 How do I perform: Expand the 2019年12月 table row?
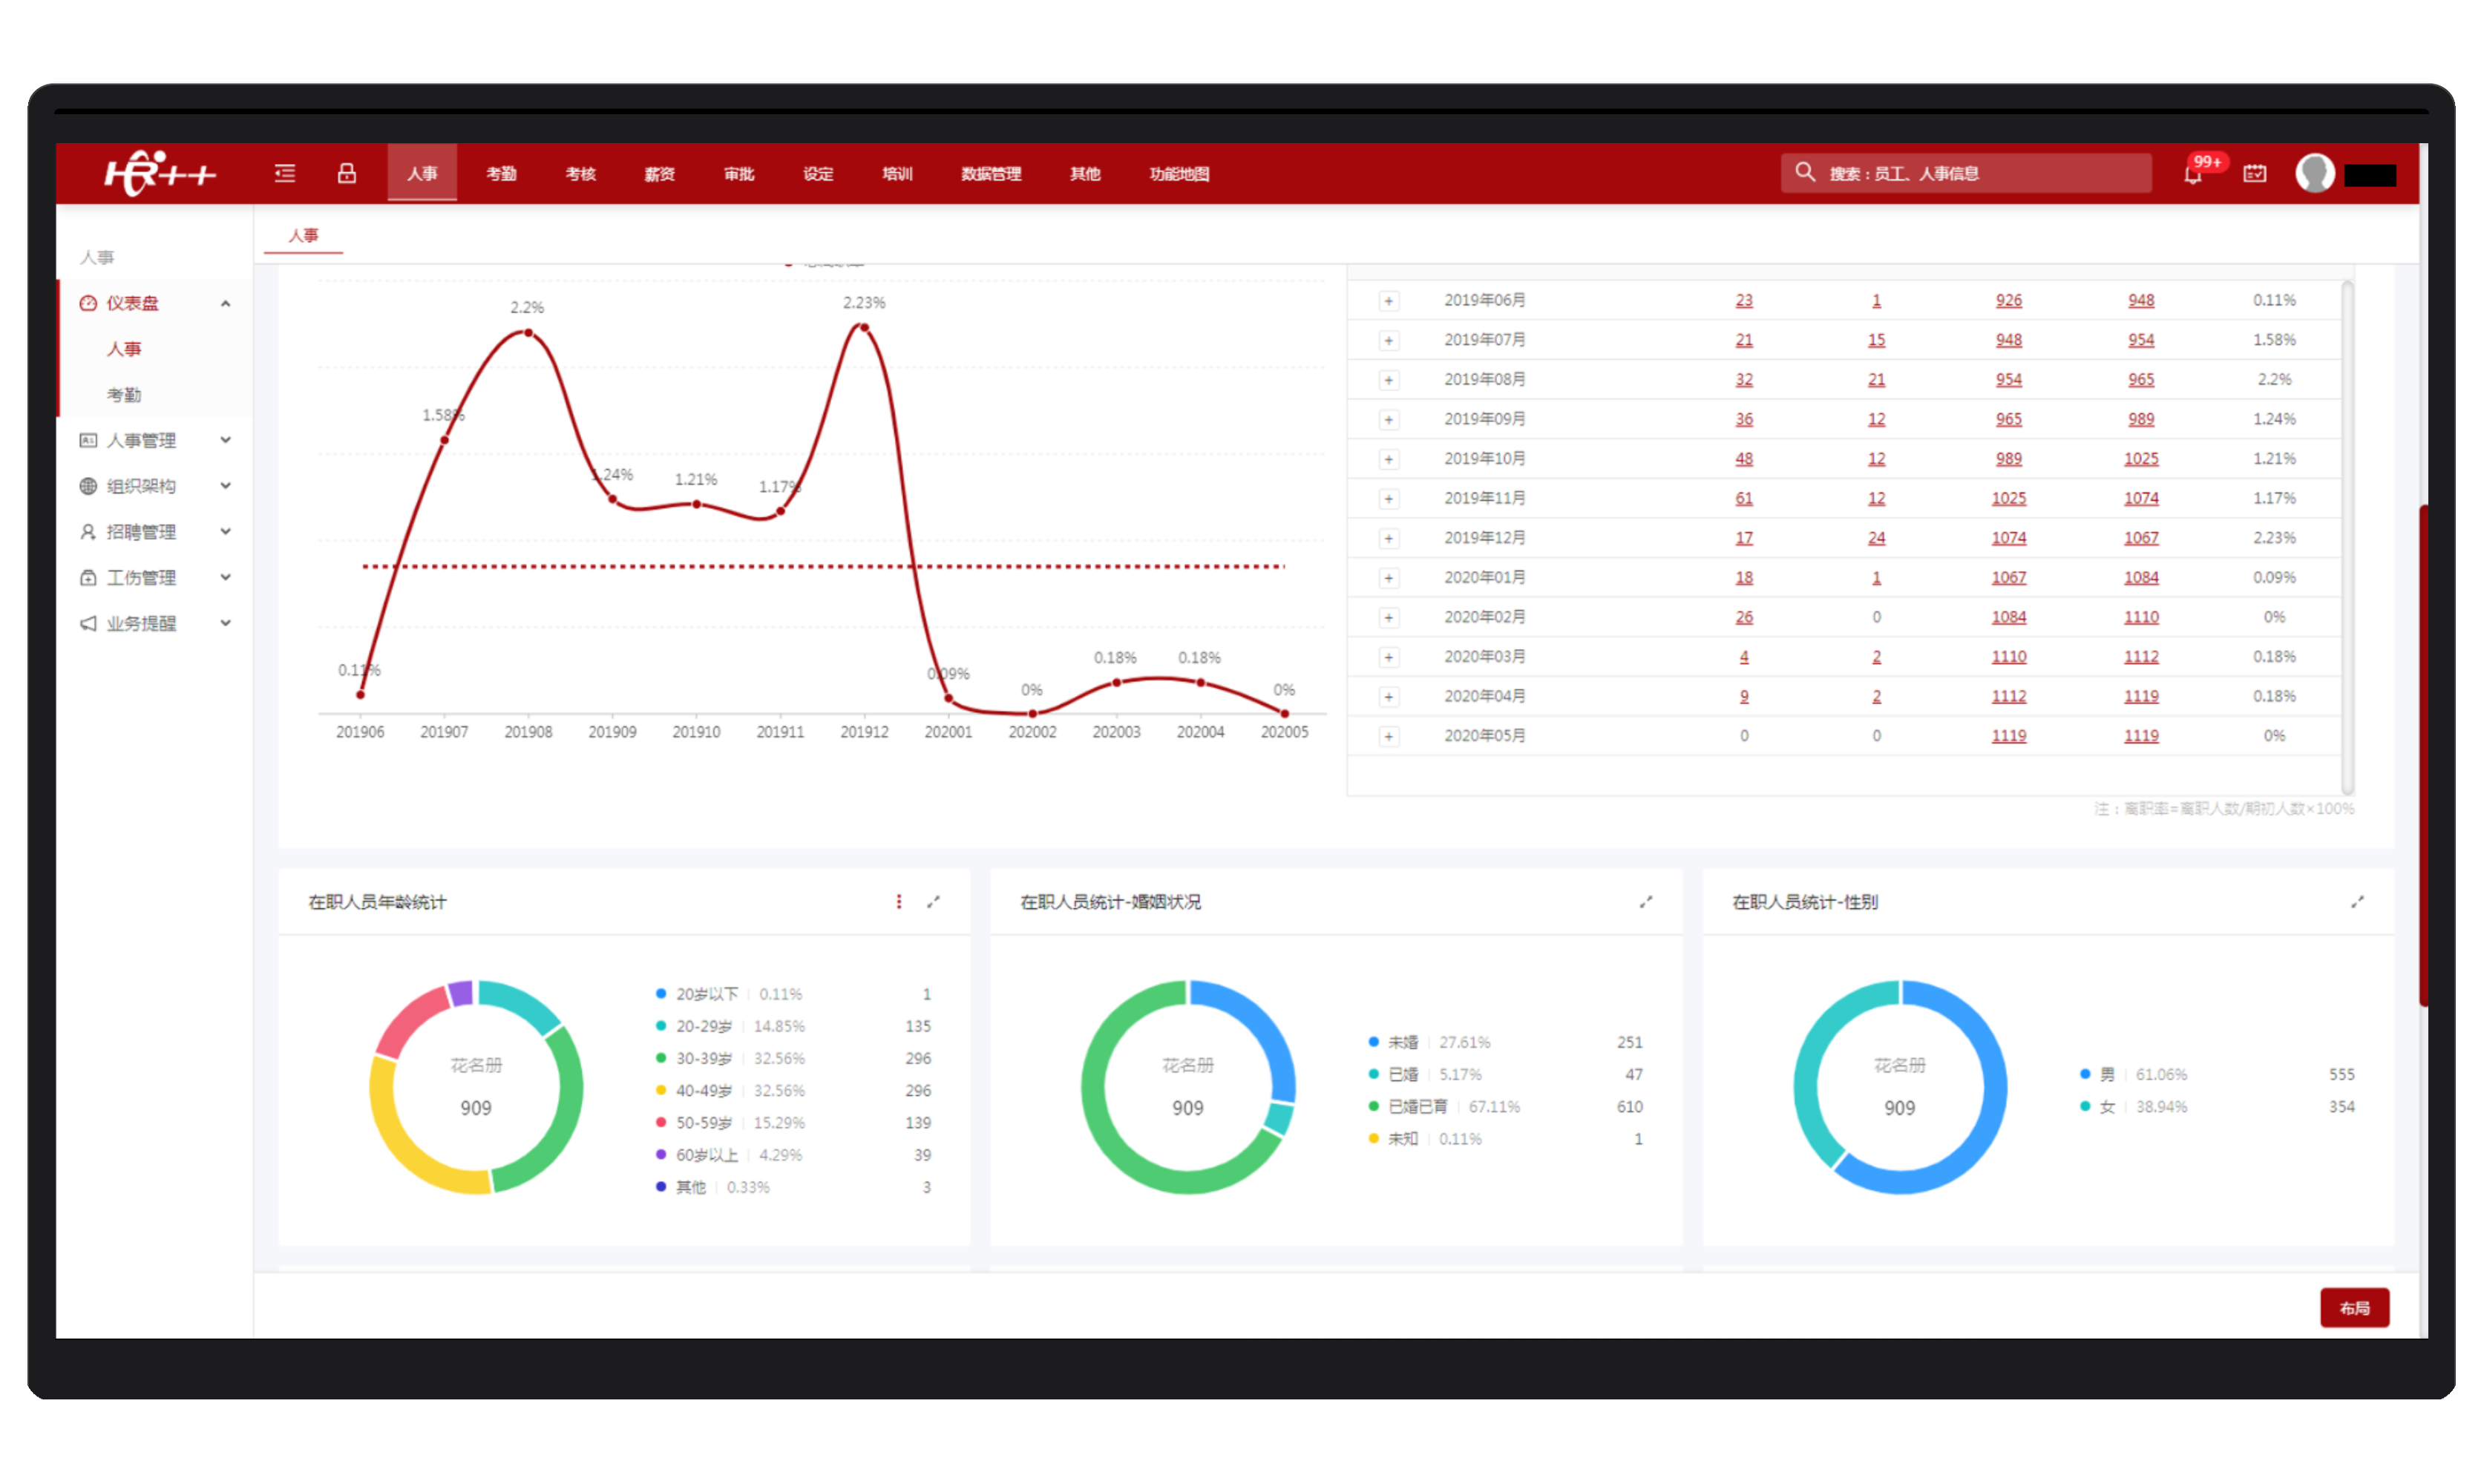coord(1388,539)
